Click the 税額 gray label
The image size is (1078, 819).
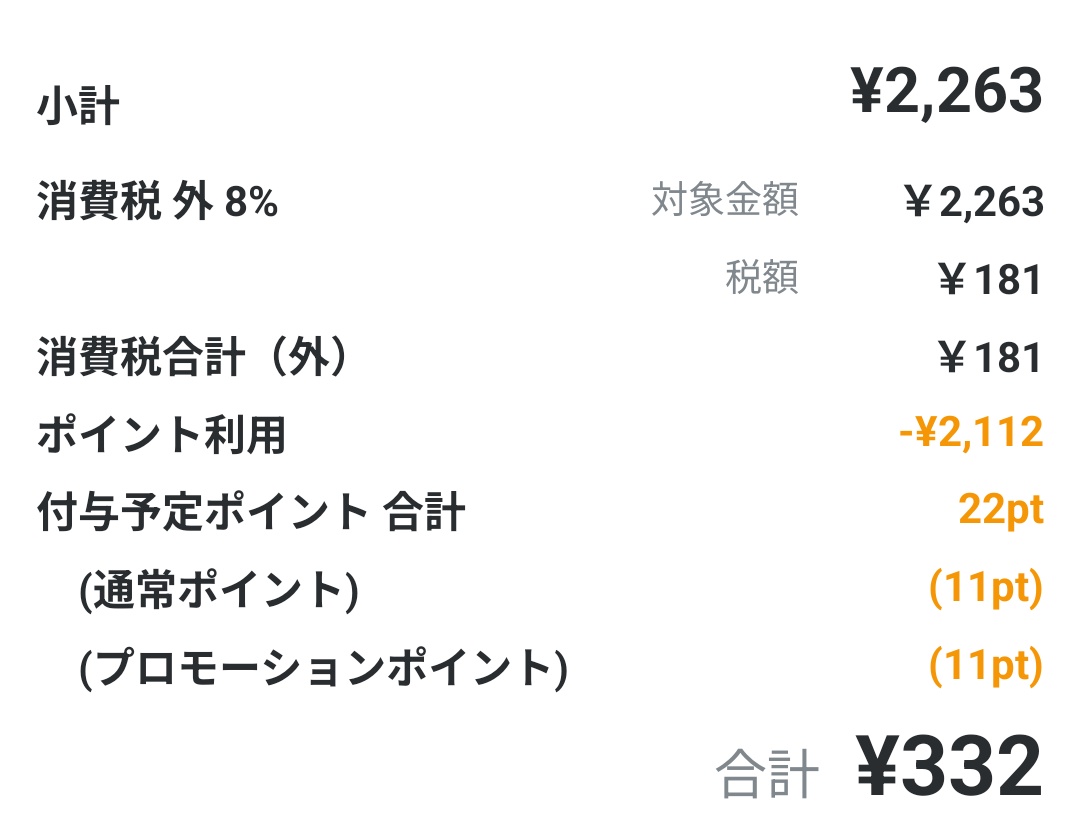(762, 279)
